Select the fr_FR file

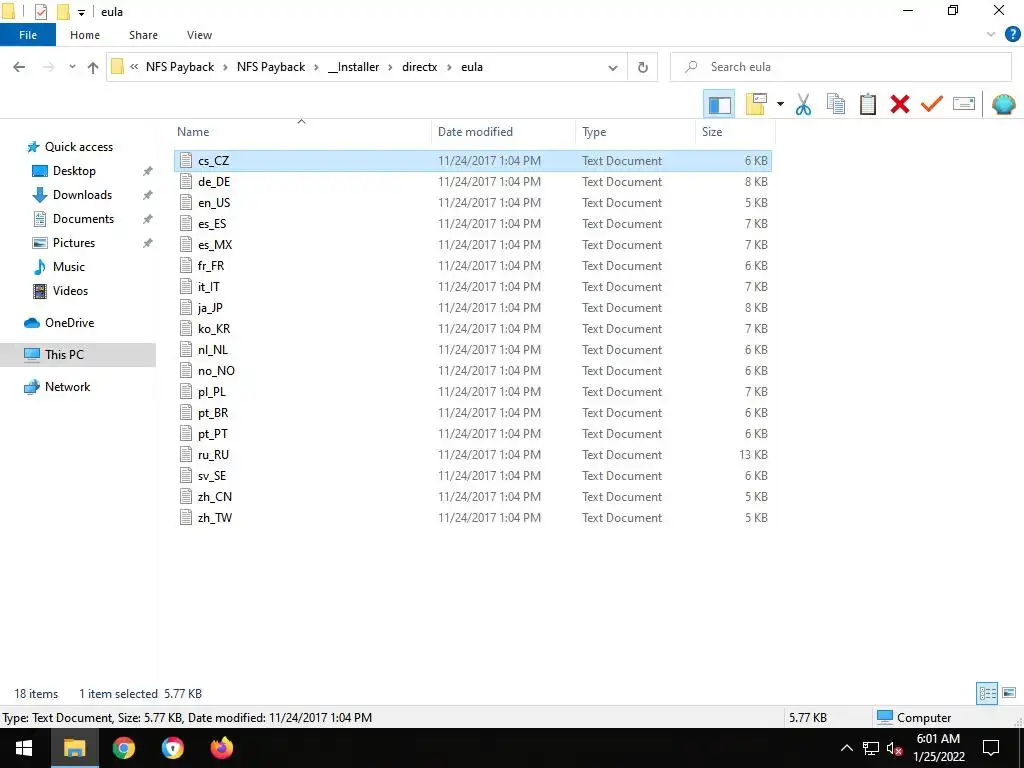[473, 266]
